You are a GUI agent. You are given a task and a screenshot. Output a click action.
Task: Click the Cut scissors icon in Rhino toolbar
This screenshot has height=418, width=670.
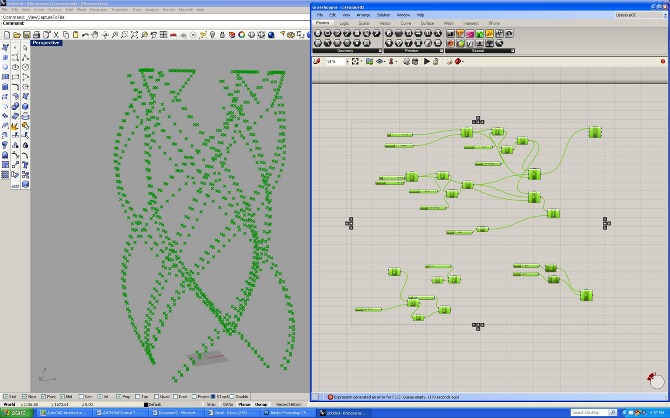click(56, 35)
